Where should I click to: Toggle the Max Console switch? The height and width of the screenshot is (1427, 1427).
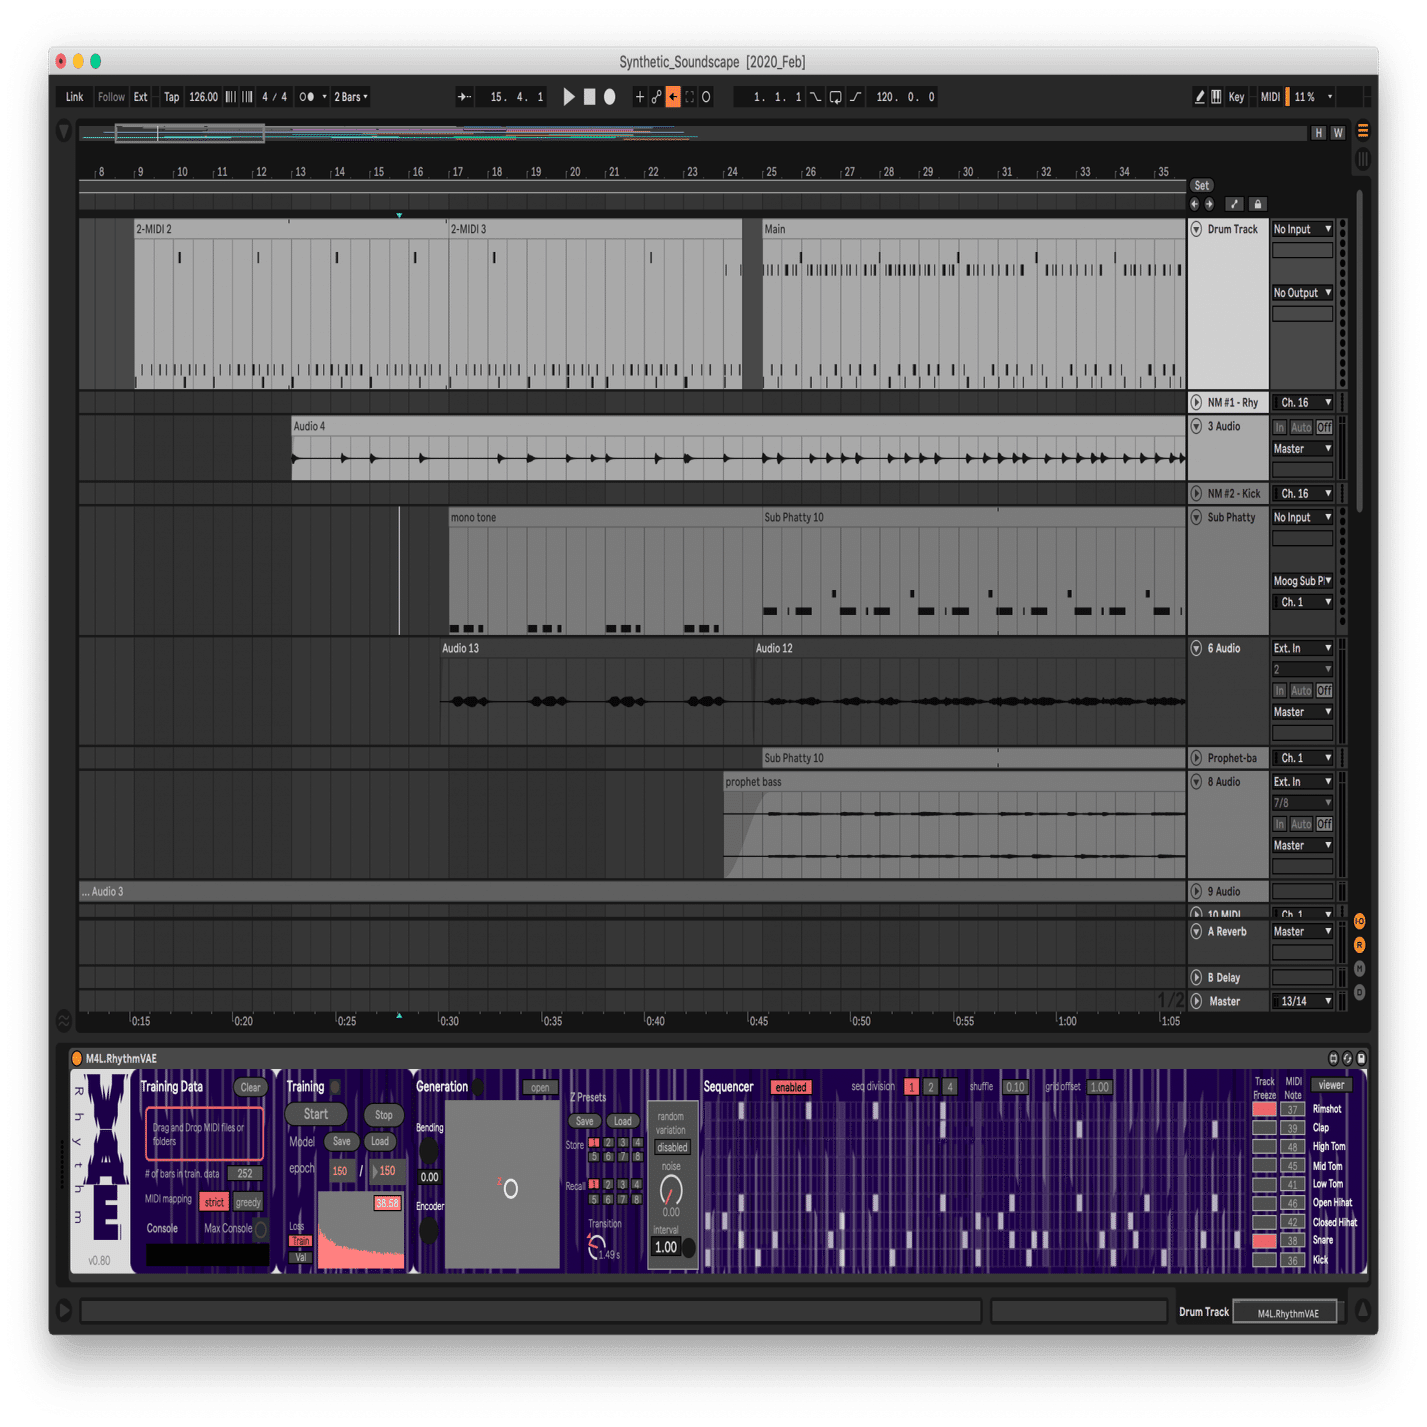(261, 1229)
